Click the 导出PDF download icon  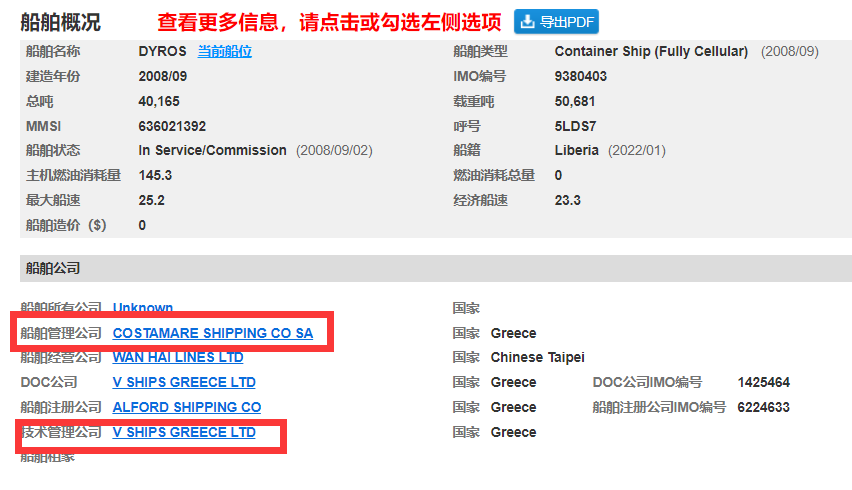coord(527,22)
